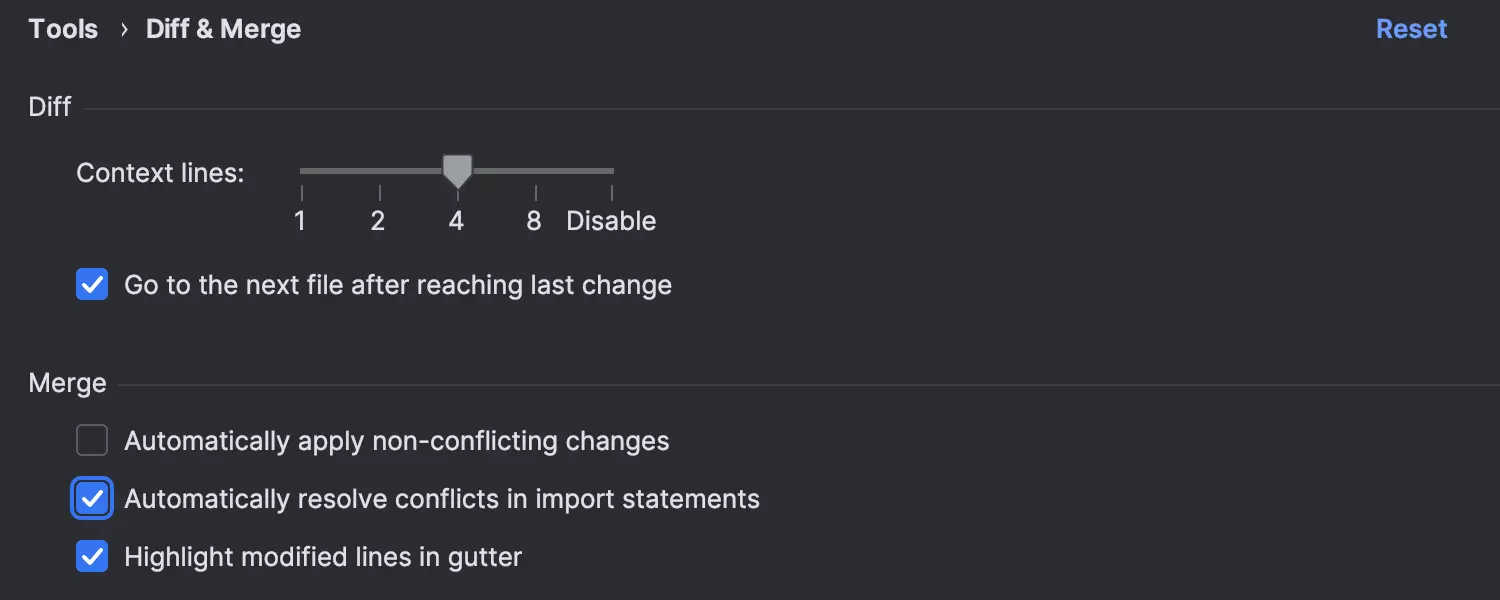Screen dimensions: 1500x600
Task: Click the 'Context lines:' label
Action: tap(160, 173)
